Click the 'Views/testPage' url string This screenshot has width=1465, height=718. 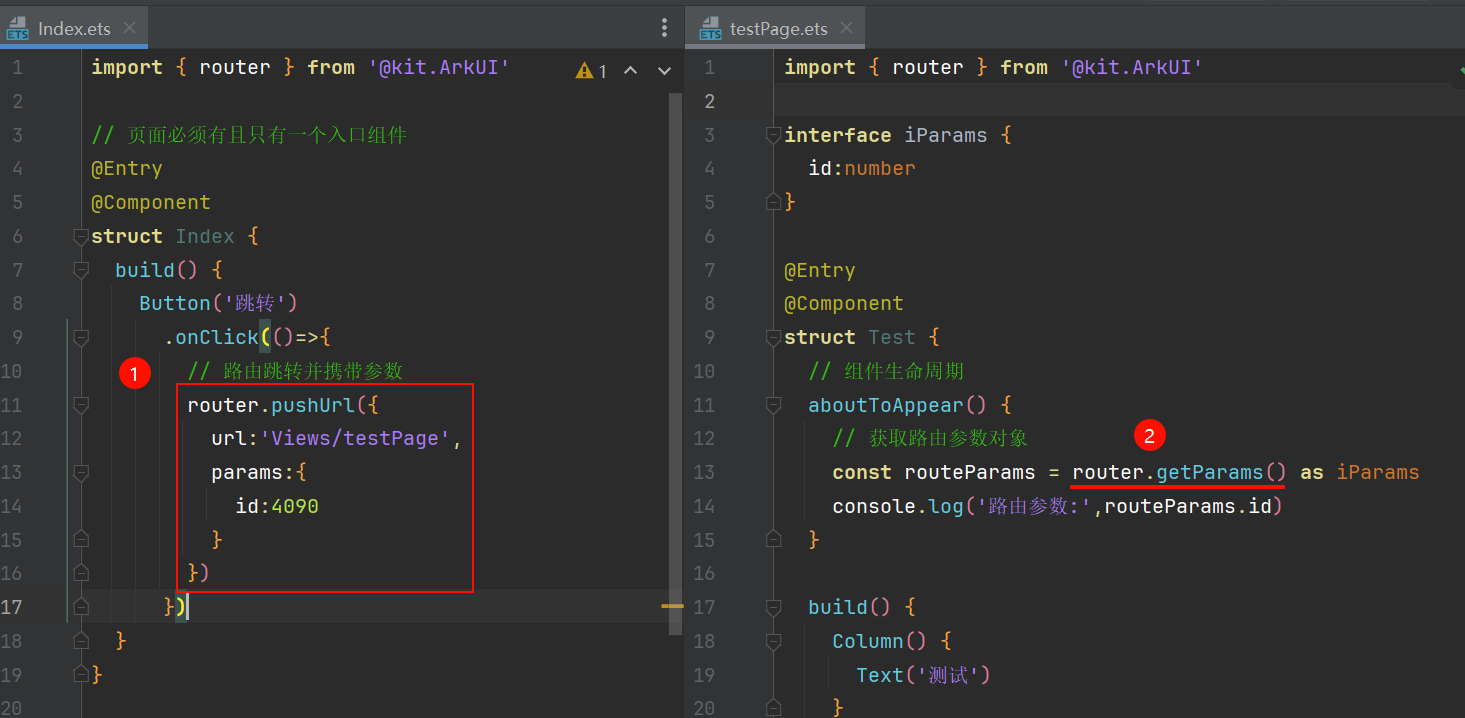(356, 439)
